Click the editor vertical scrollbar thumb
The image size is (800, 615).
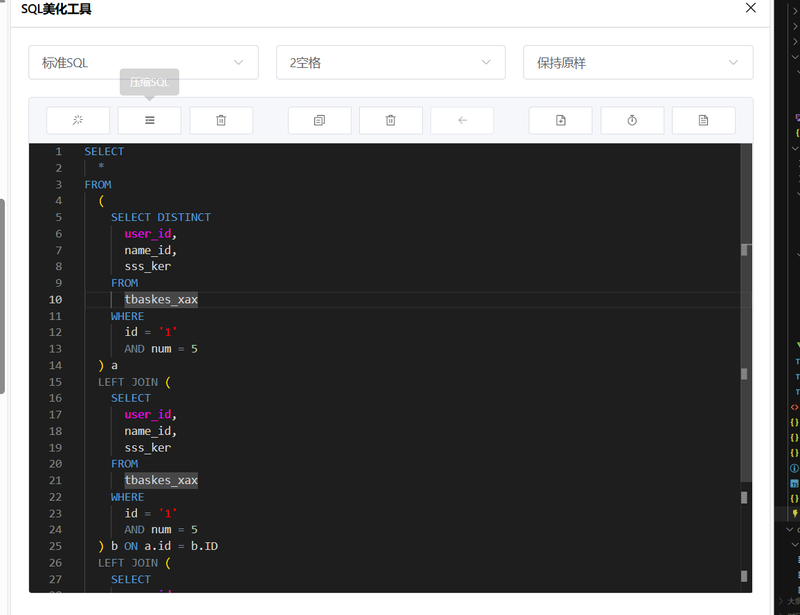(746, 312)
